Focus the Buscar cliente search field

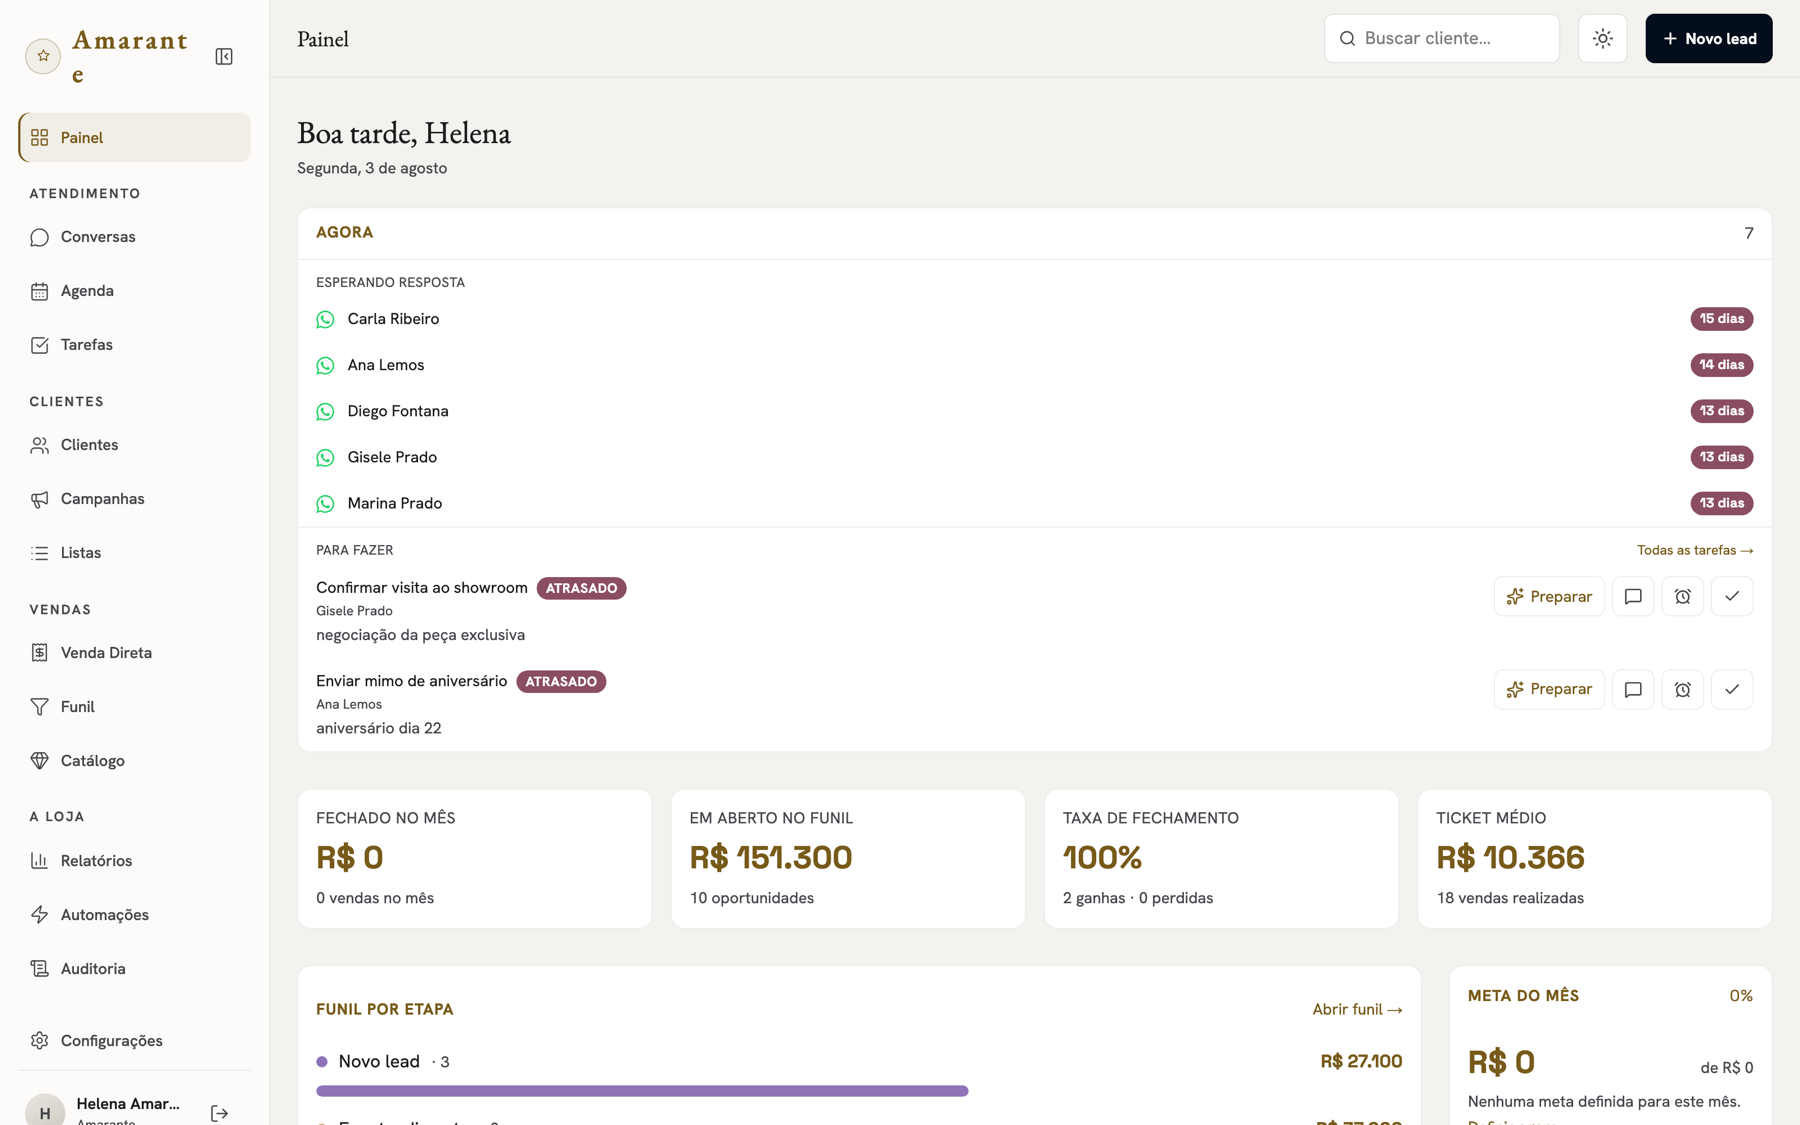pyautogui.click(x=1441, y=39)
